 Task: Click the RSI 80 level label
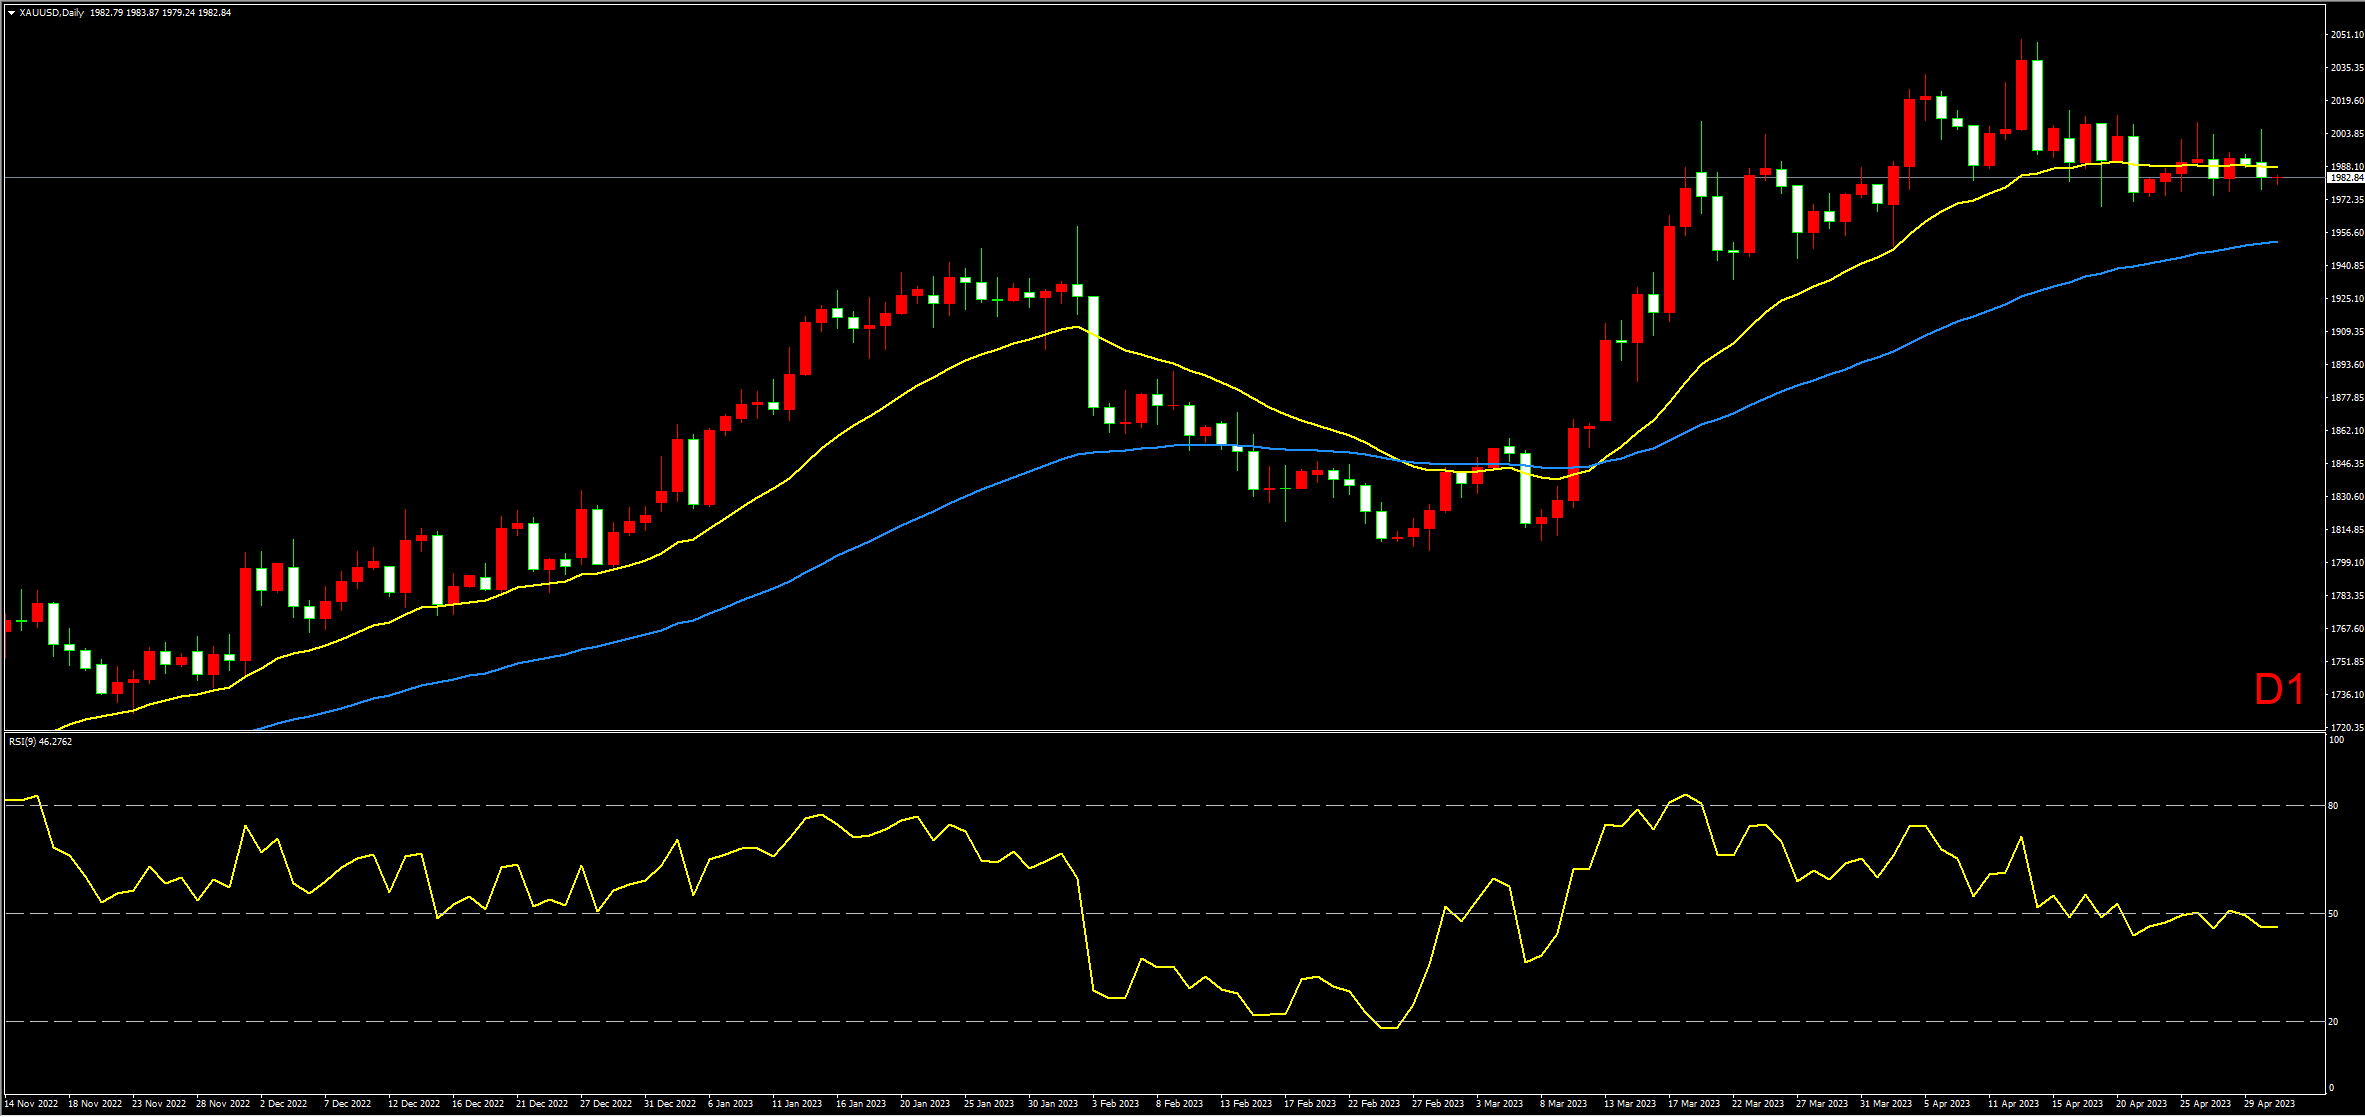point(2333,806)
